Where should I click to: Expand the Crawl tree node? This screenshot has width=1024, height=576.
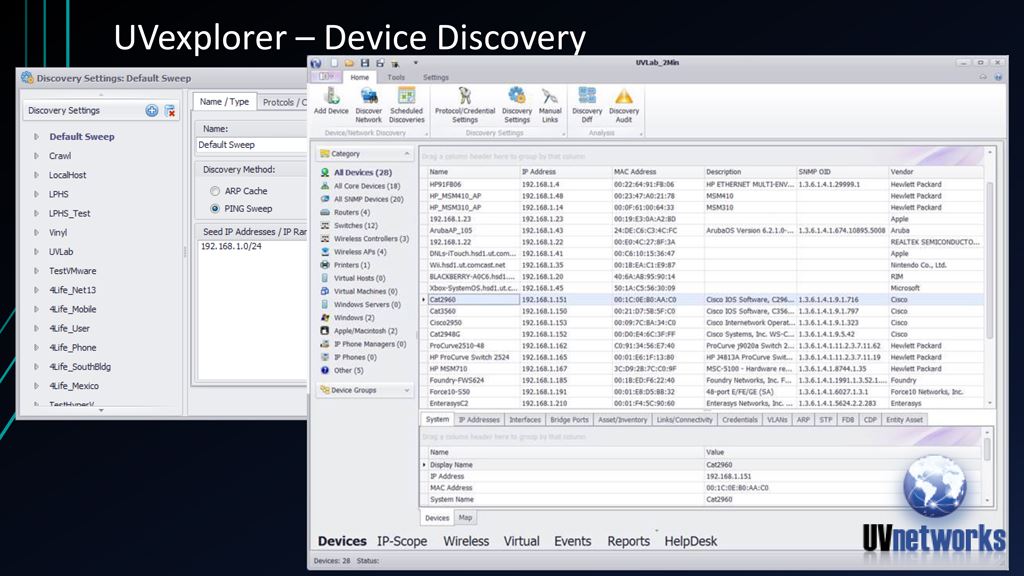click(37, 156)
